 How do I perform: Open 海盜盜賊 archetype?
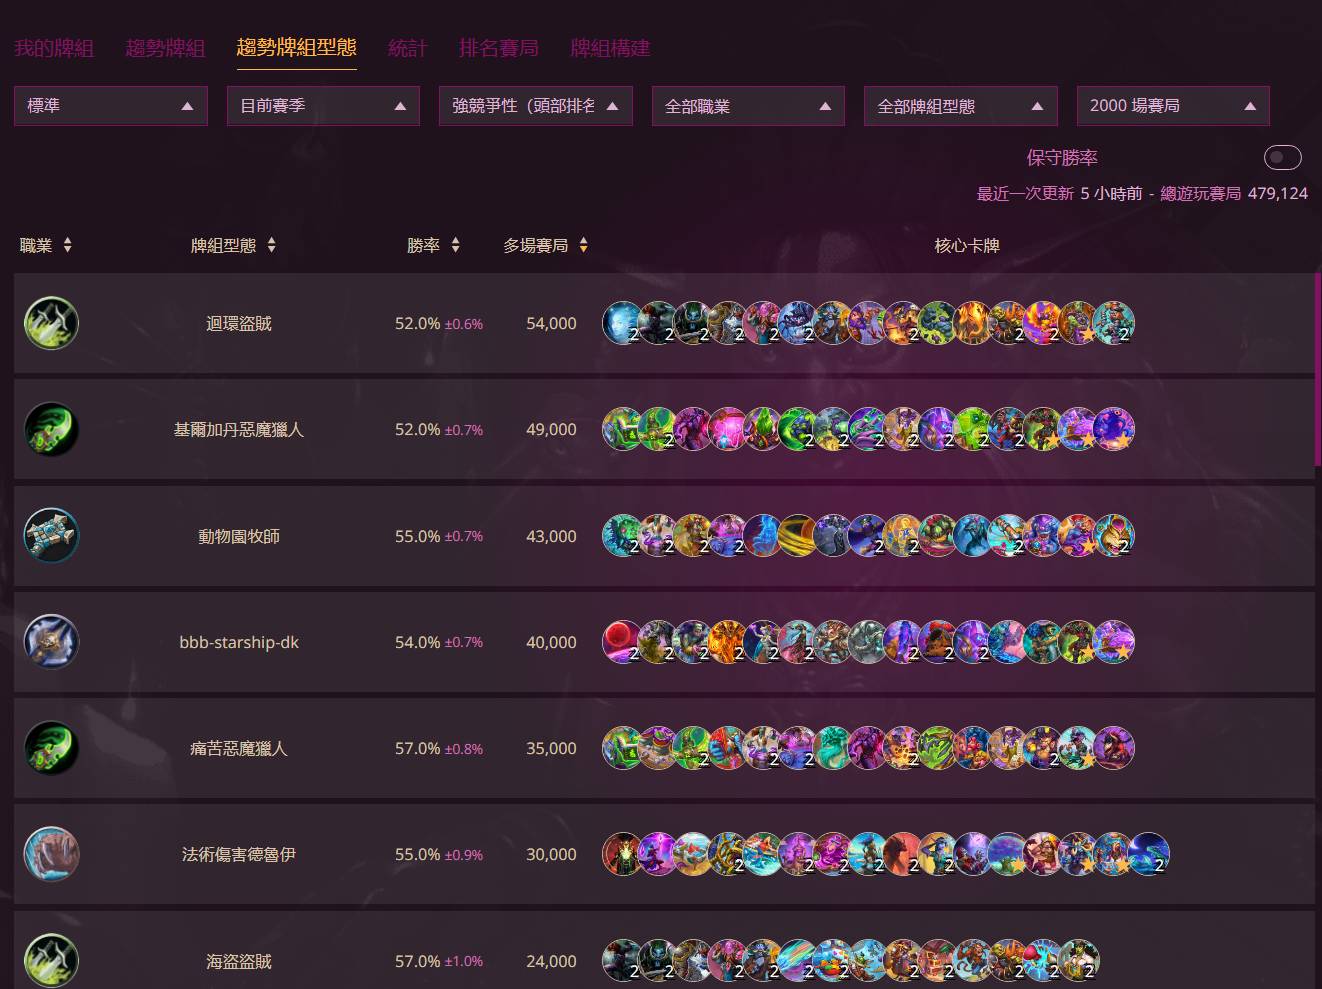coord(239,961)
